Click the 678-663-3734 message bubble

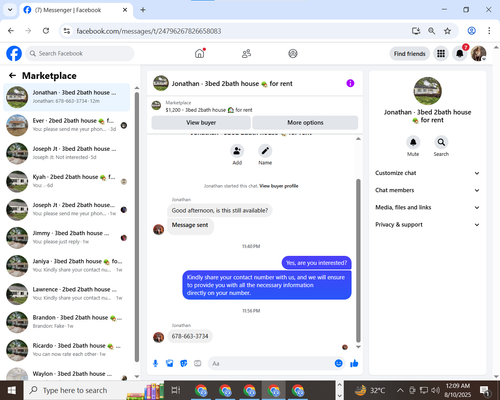pos(190,336)
